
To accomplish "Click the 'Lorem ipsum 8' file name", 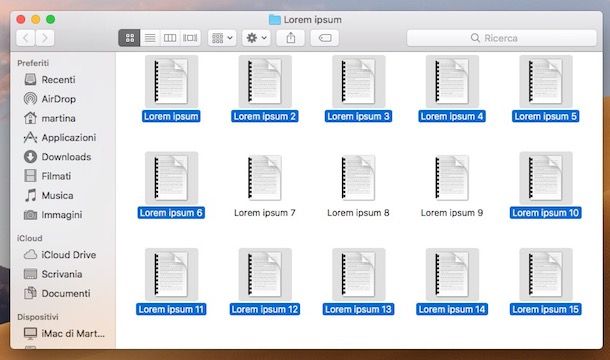I will (x=358, y=213).
